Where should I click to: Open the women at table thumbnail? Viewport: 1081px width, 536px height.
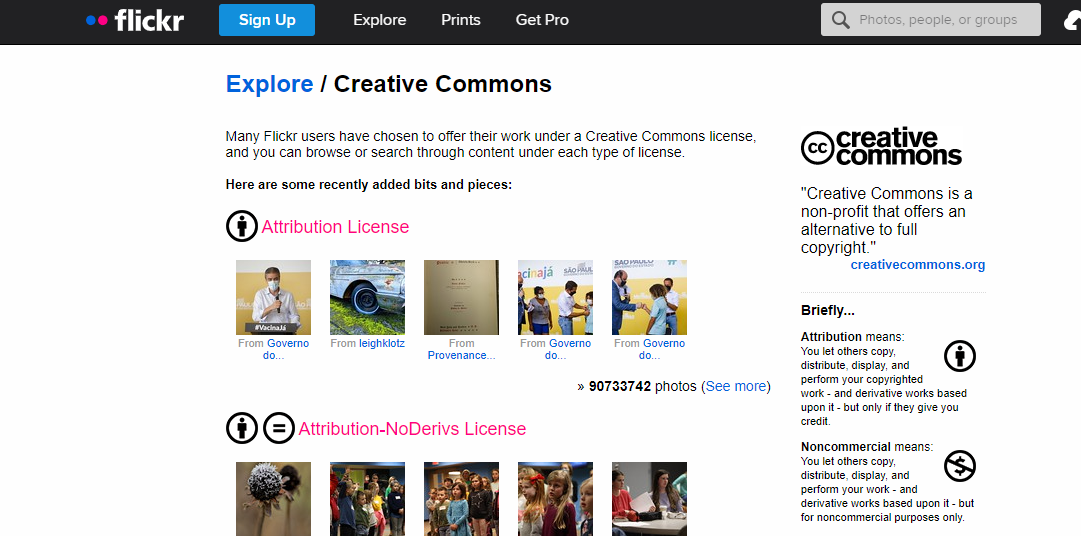tap(649, 499)
